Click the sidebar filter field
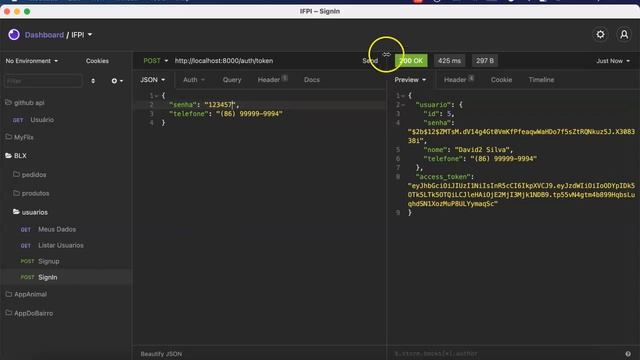 (43, 81)
